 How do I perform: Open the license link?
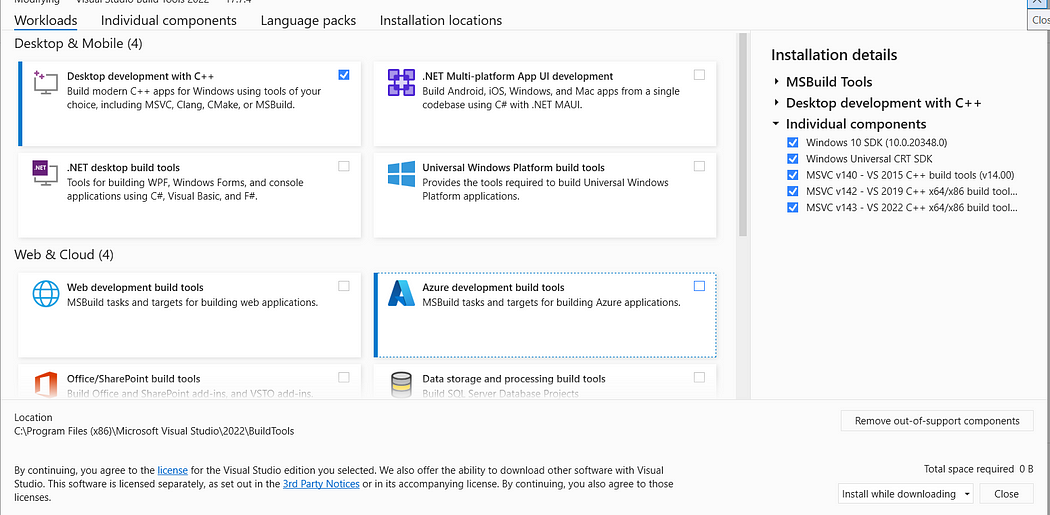[x=172, y=470]
